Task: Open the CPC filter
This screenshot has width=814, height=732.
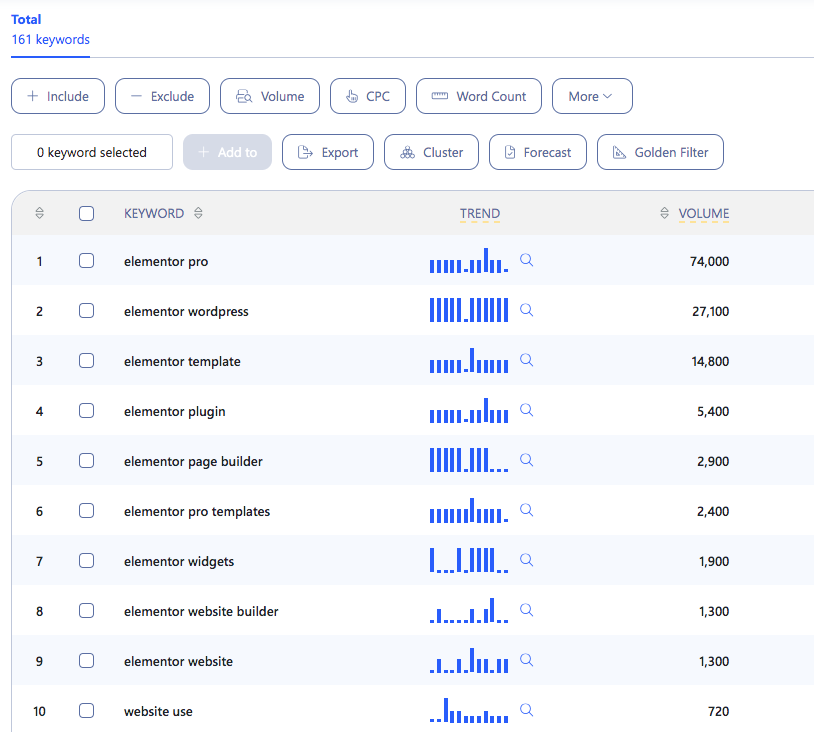Action: [368, 96]
